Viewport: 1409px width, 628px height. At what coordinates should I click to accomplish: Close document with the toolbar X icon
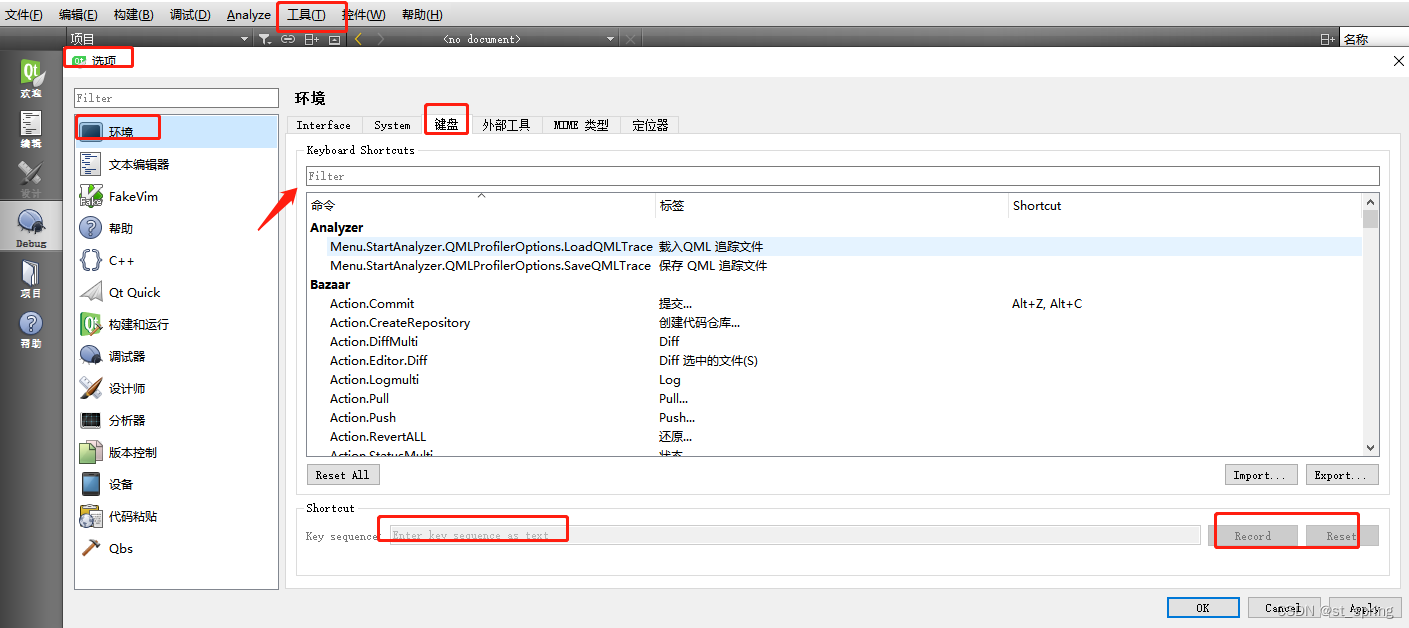tap(630, 39)
